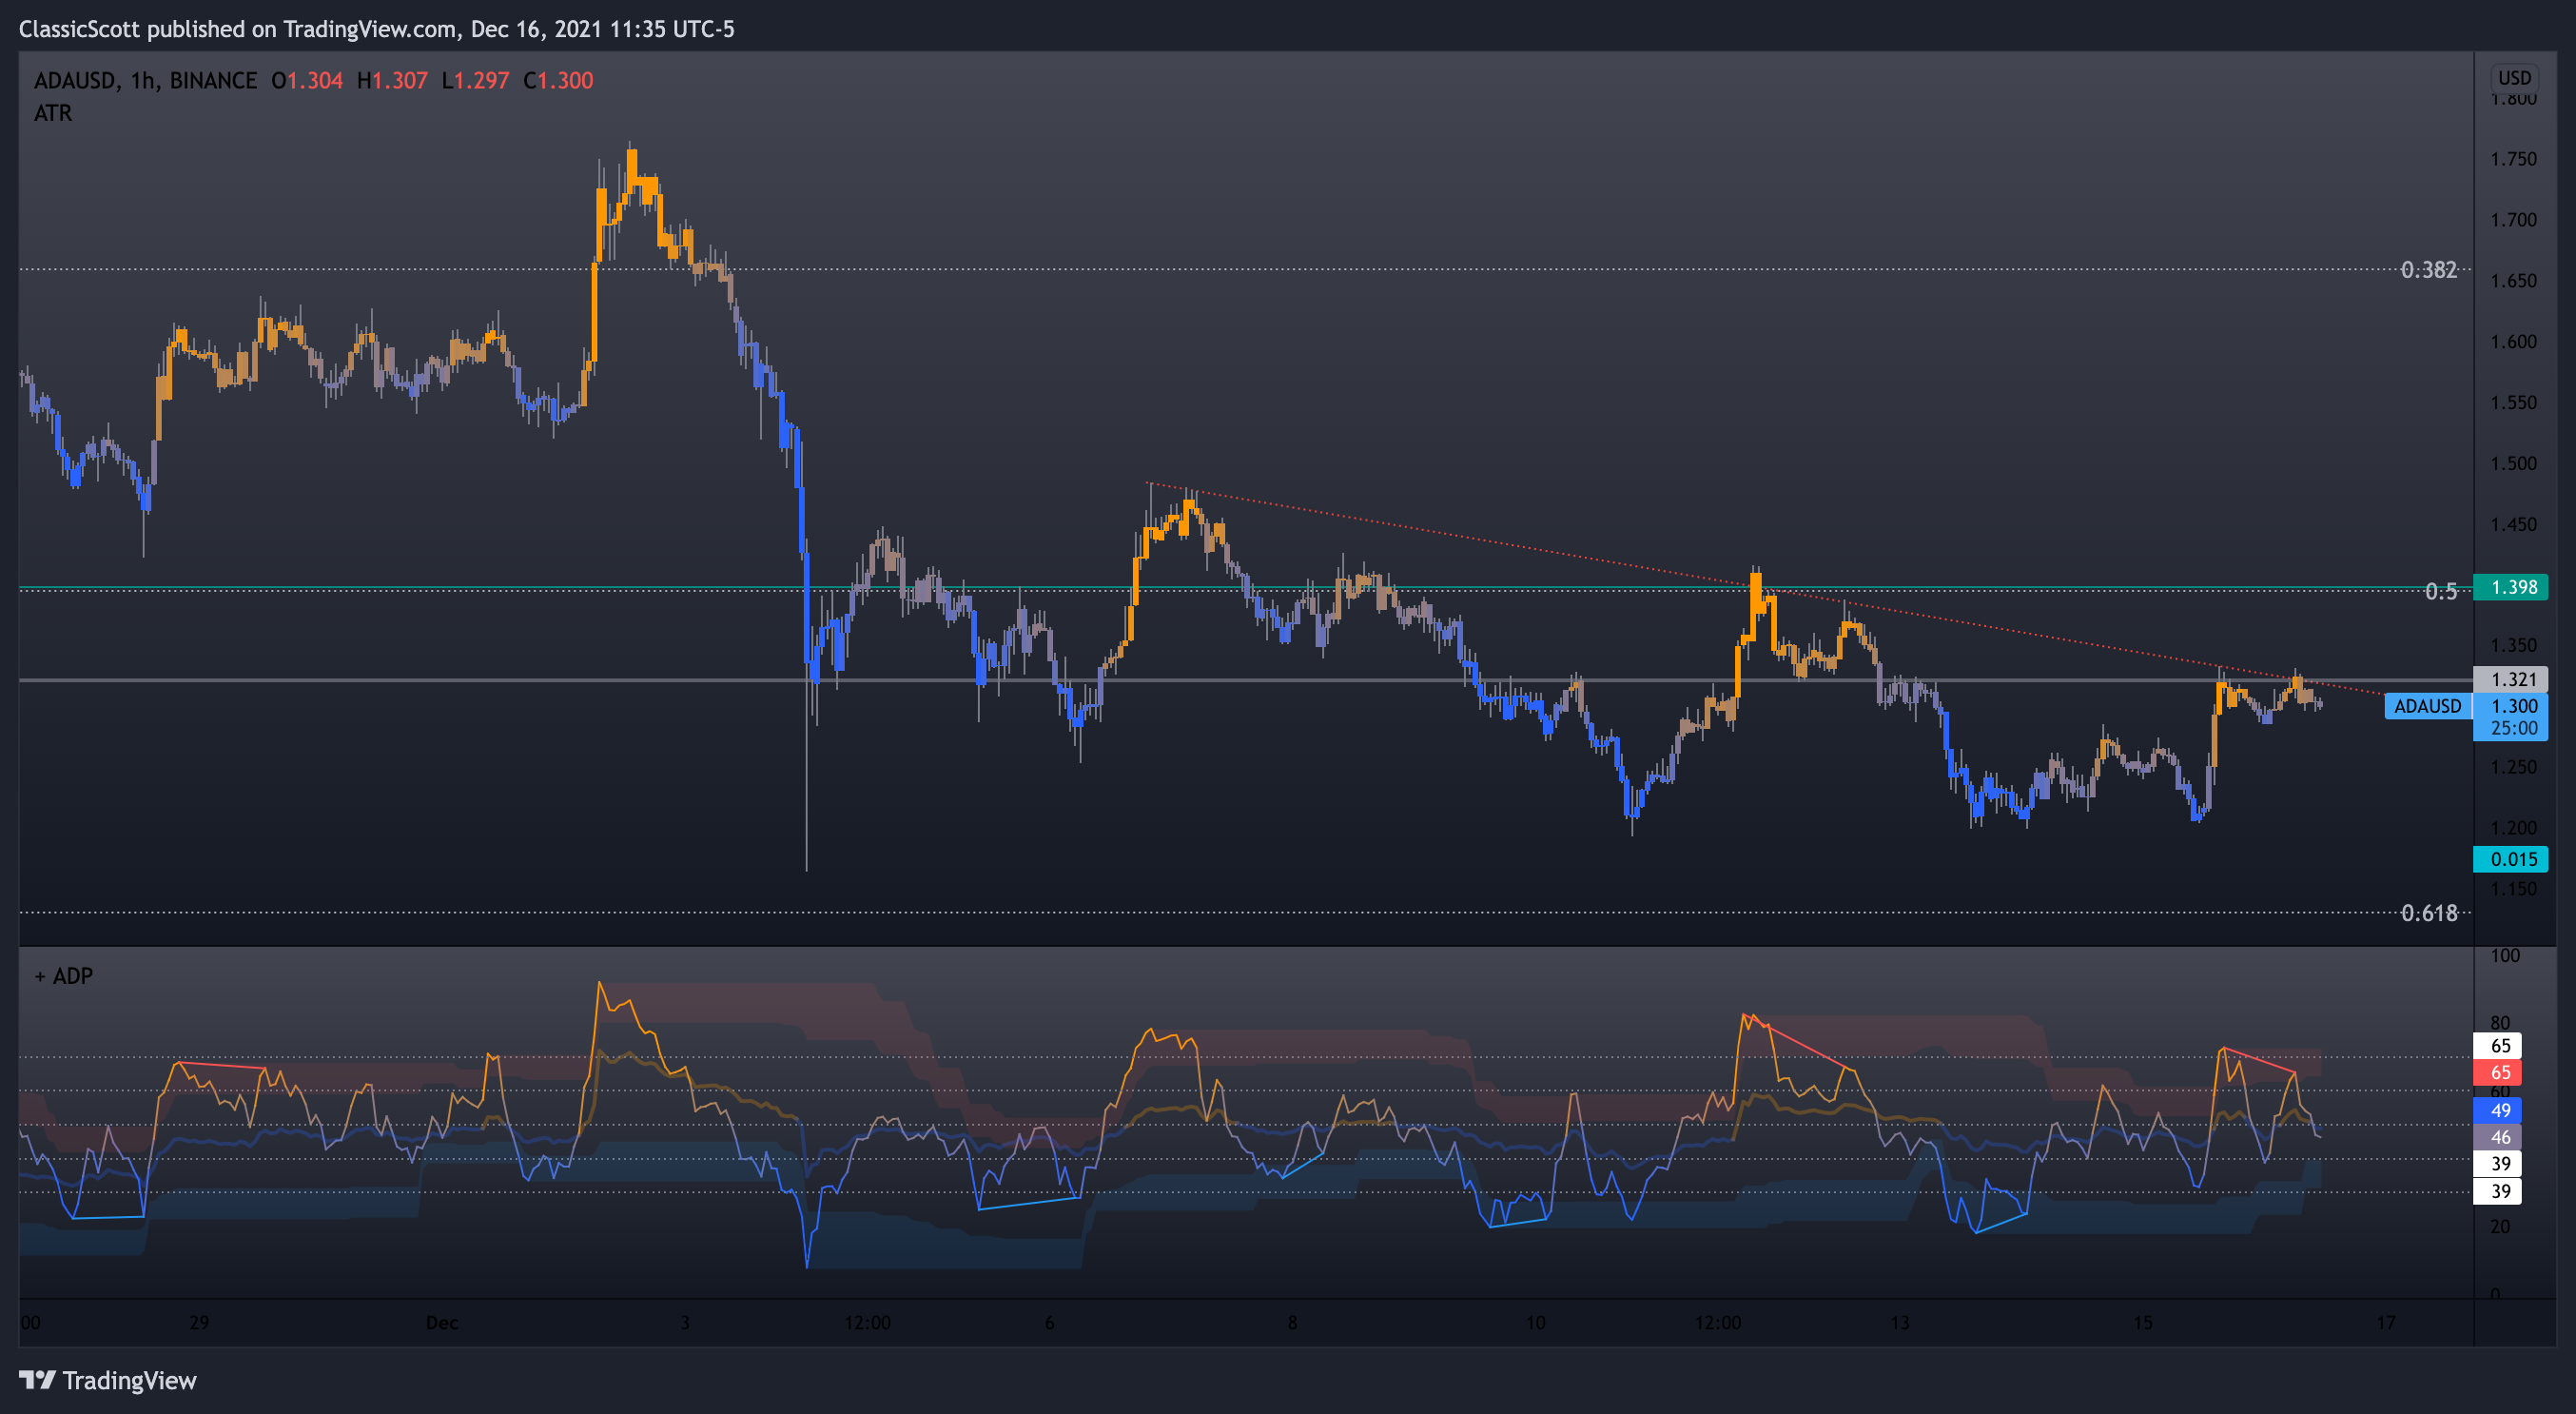Viewport: 2576px width, 1414px height.
Task: Click the high price value H1.307
Action: pos(392,81)
